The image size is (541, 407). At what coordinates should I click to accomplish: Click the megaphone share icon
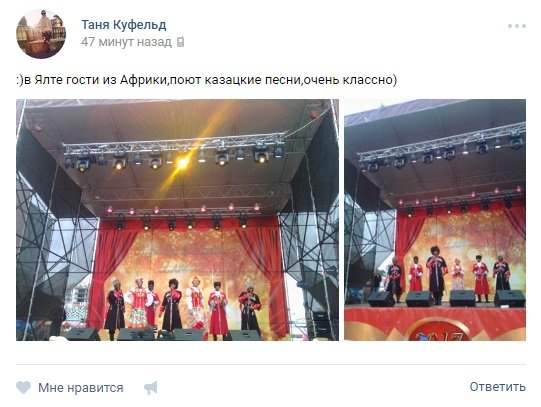point(151,388)
